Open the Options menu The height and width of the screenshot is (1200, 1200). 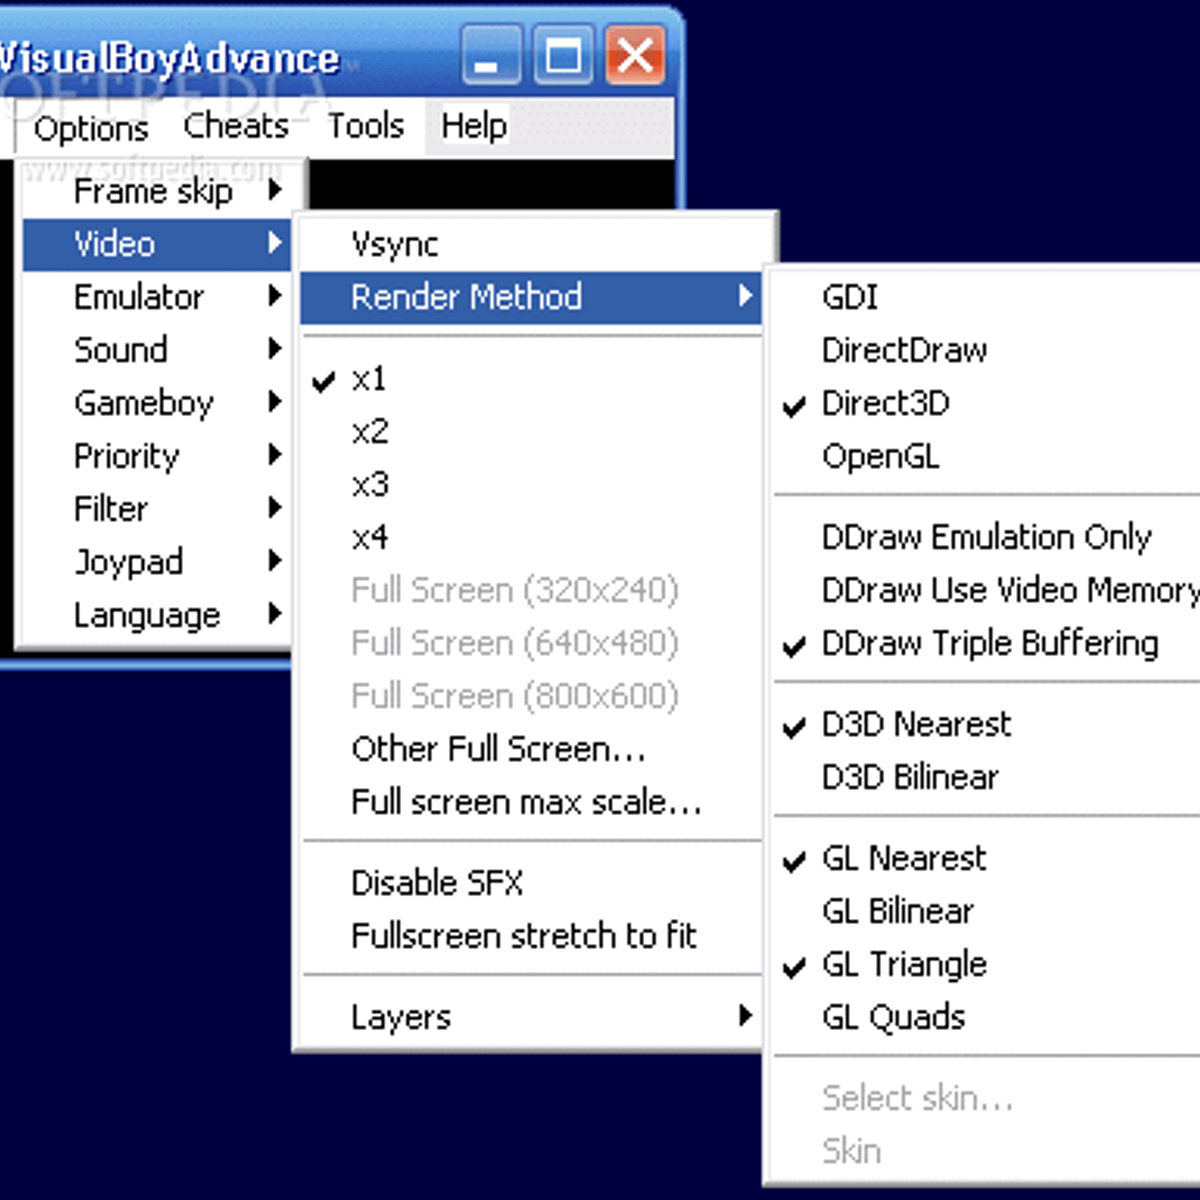coord(90,128)
